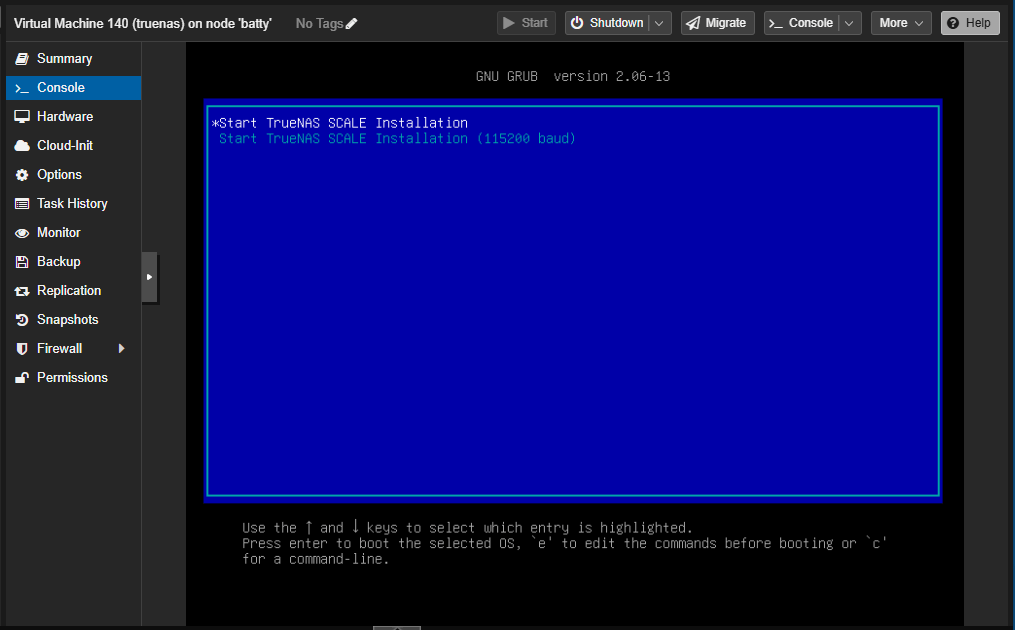The height and width of the screenshot is (630, 1015).
Task: Open the Shutdown dropdown arrow
Action: [x=659, y=23]
